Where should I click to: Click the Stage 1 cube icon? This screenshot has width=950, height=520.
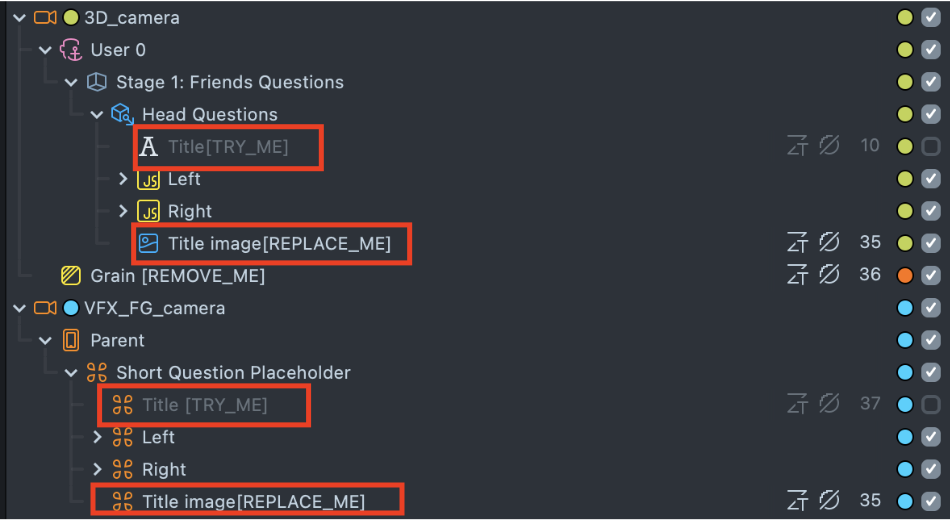pos(97,82)
